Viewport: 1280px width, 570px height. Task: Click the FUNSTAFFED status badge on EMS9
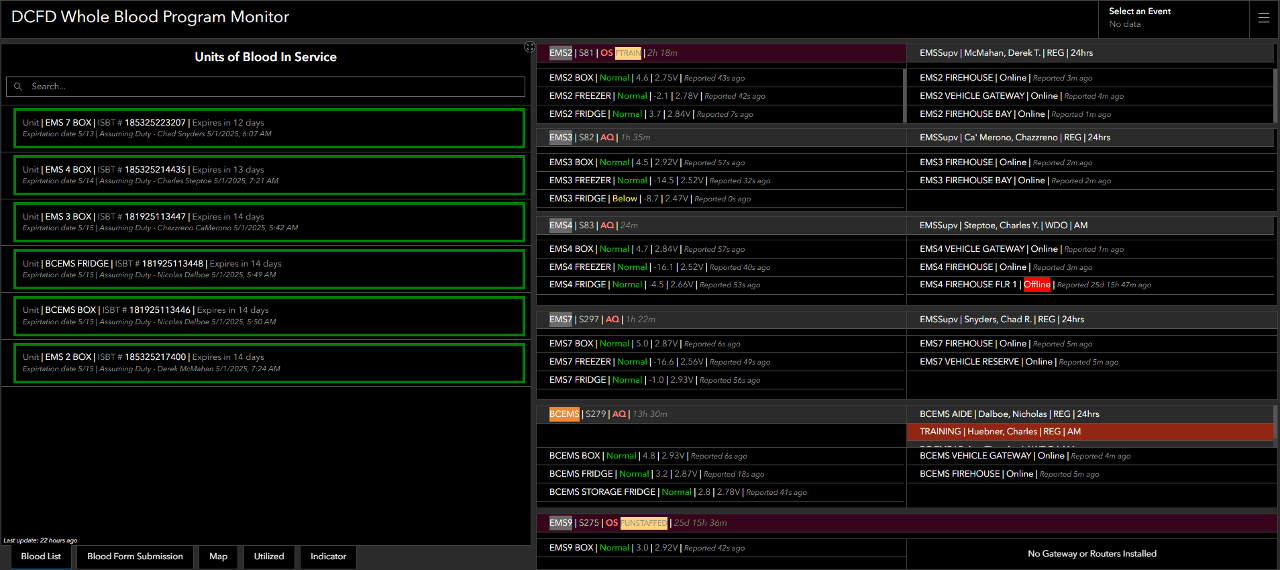coord(643,523)
